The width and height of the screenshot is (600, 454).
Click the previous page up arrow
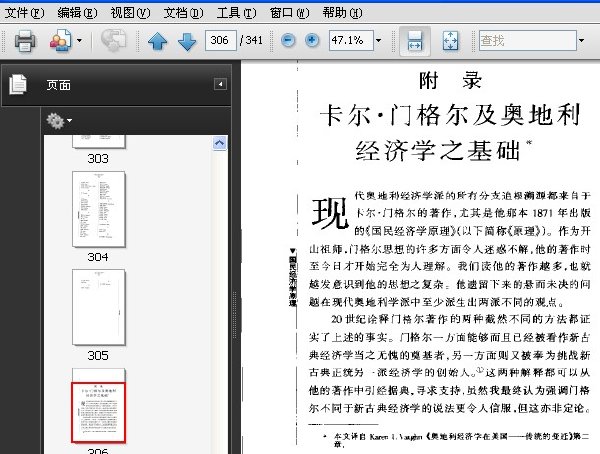[x=158, y=41]
